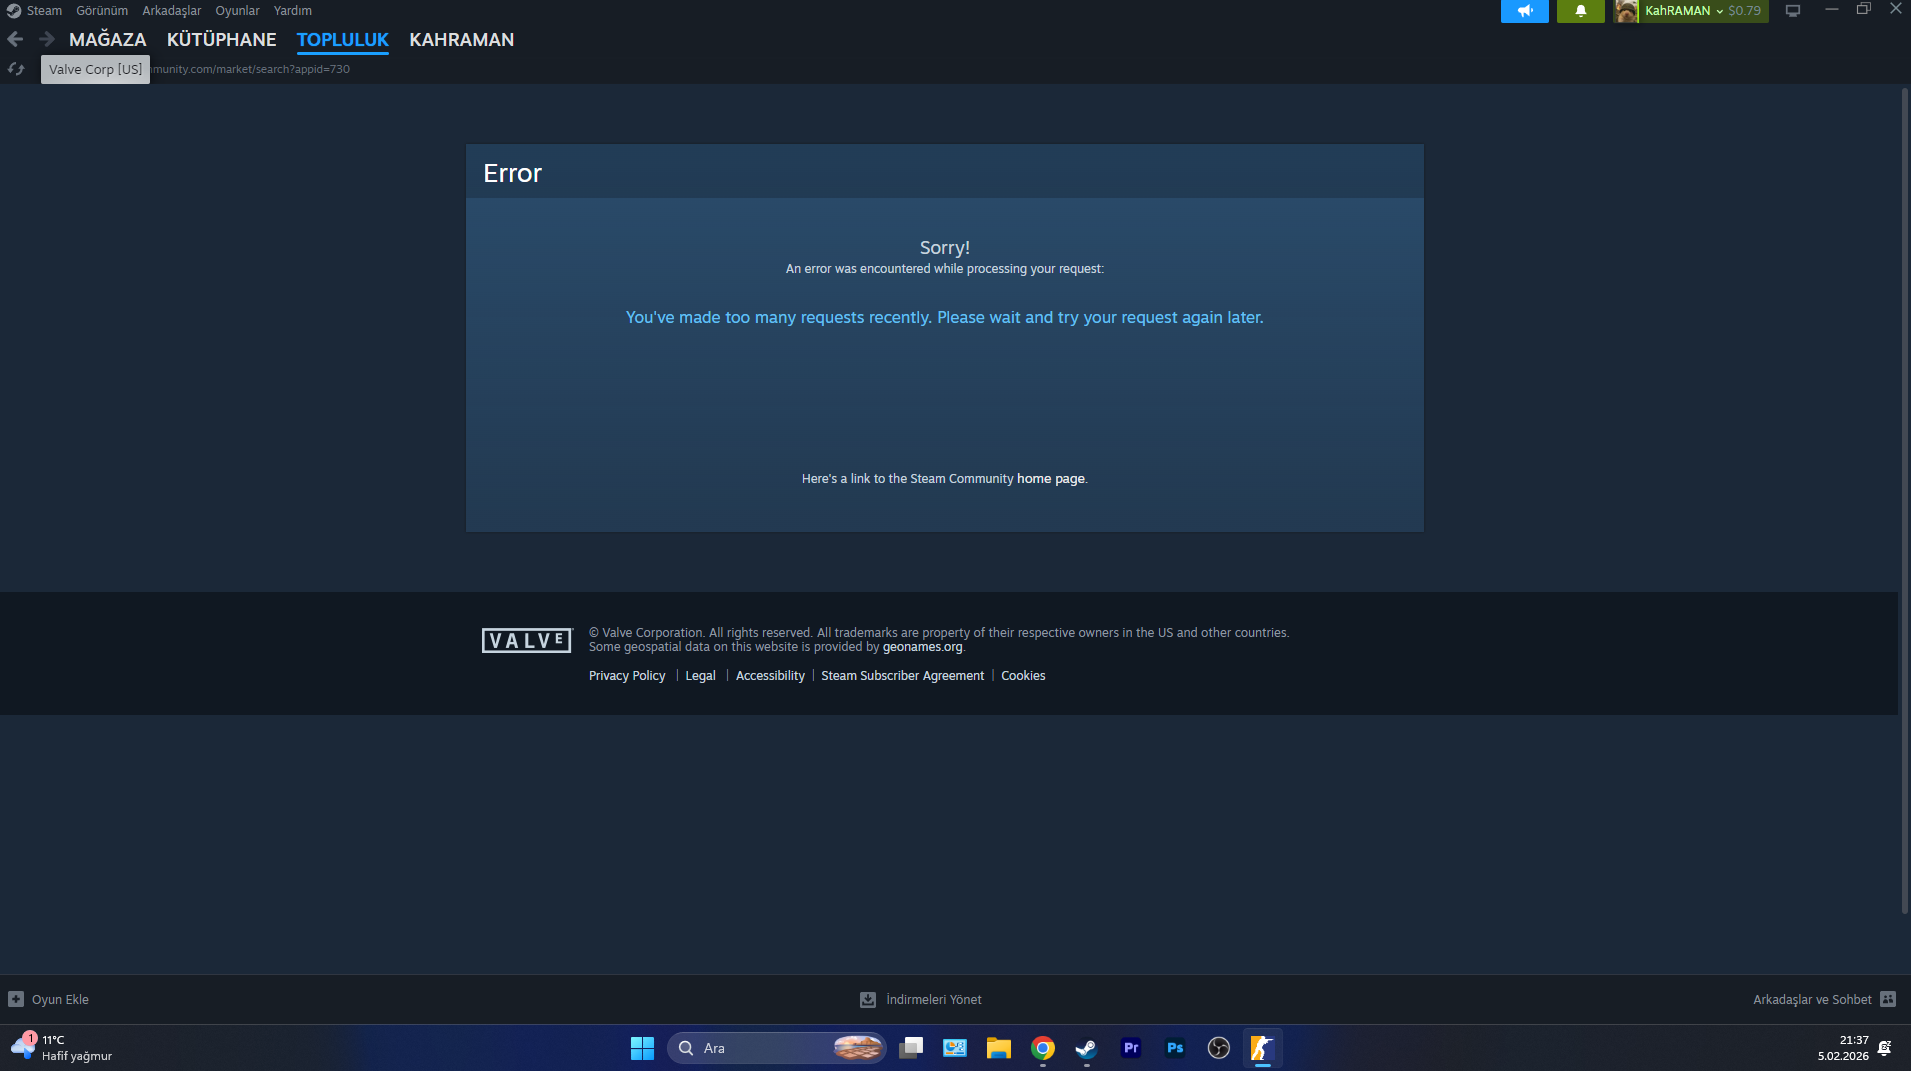
Task: Open the Accessibility link
Action: pos(770,676)
